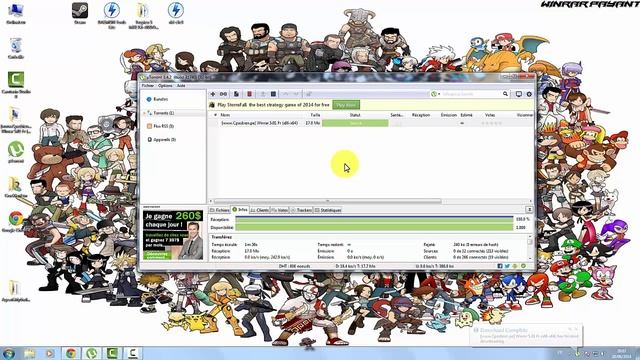Collapse the detail pane with corner arrow

click(x=529, y=209)
